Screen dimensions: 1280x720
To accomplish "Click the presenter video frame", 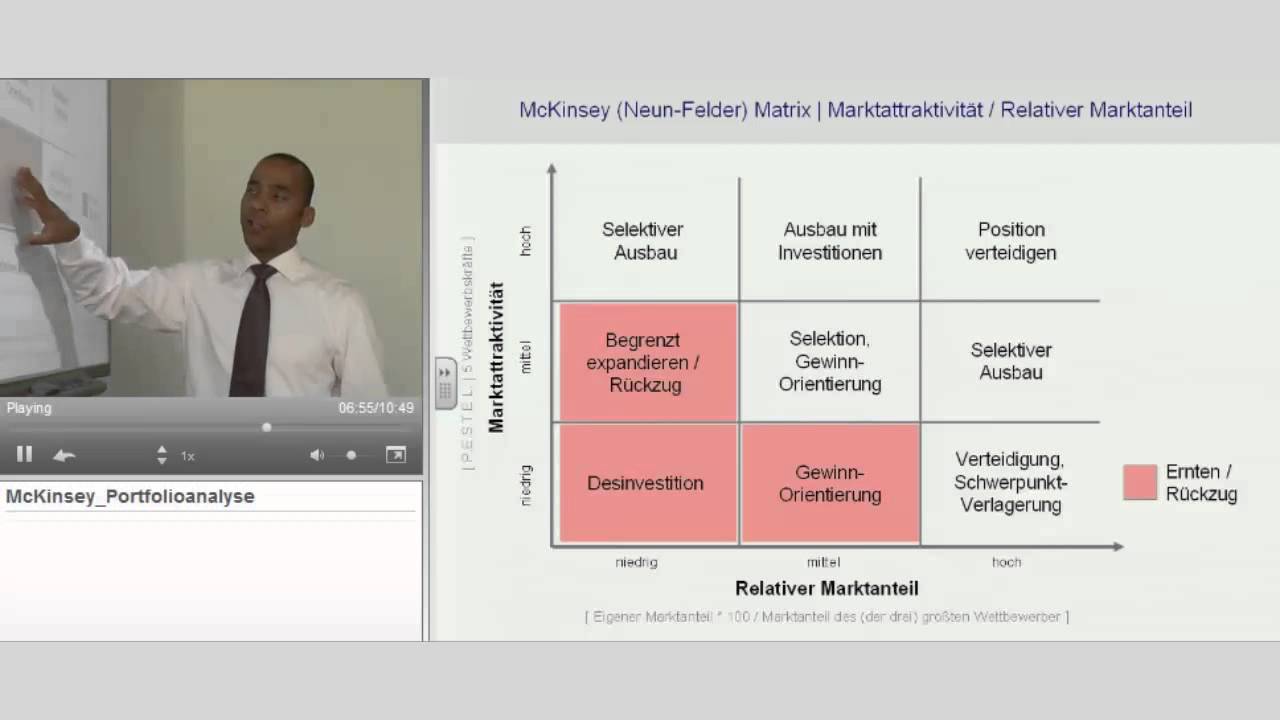I will pyautogui.click(x=210, y=238).
